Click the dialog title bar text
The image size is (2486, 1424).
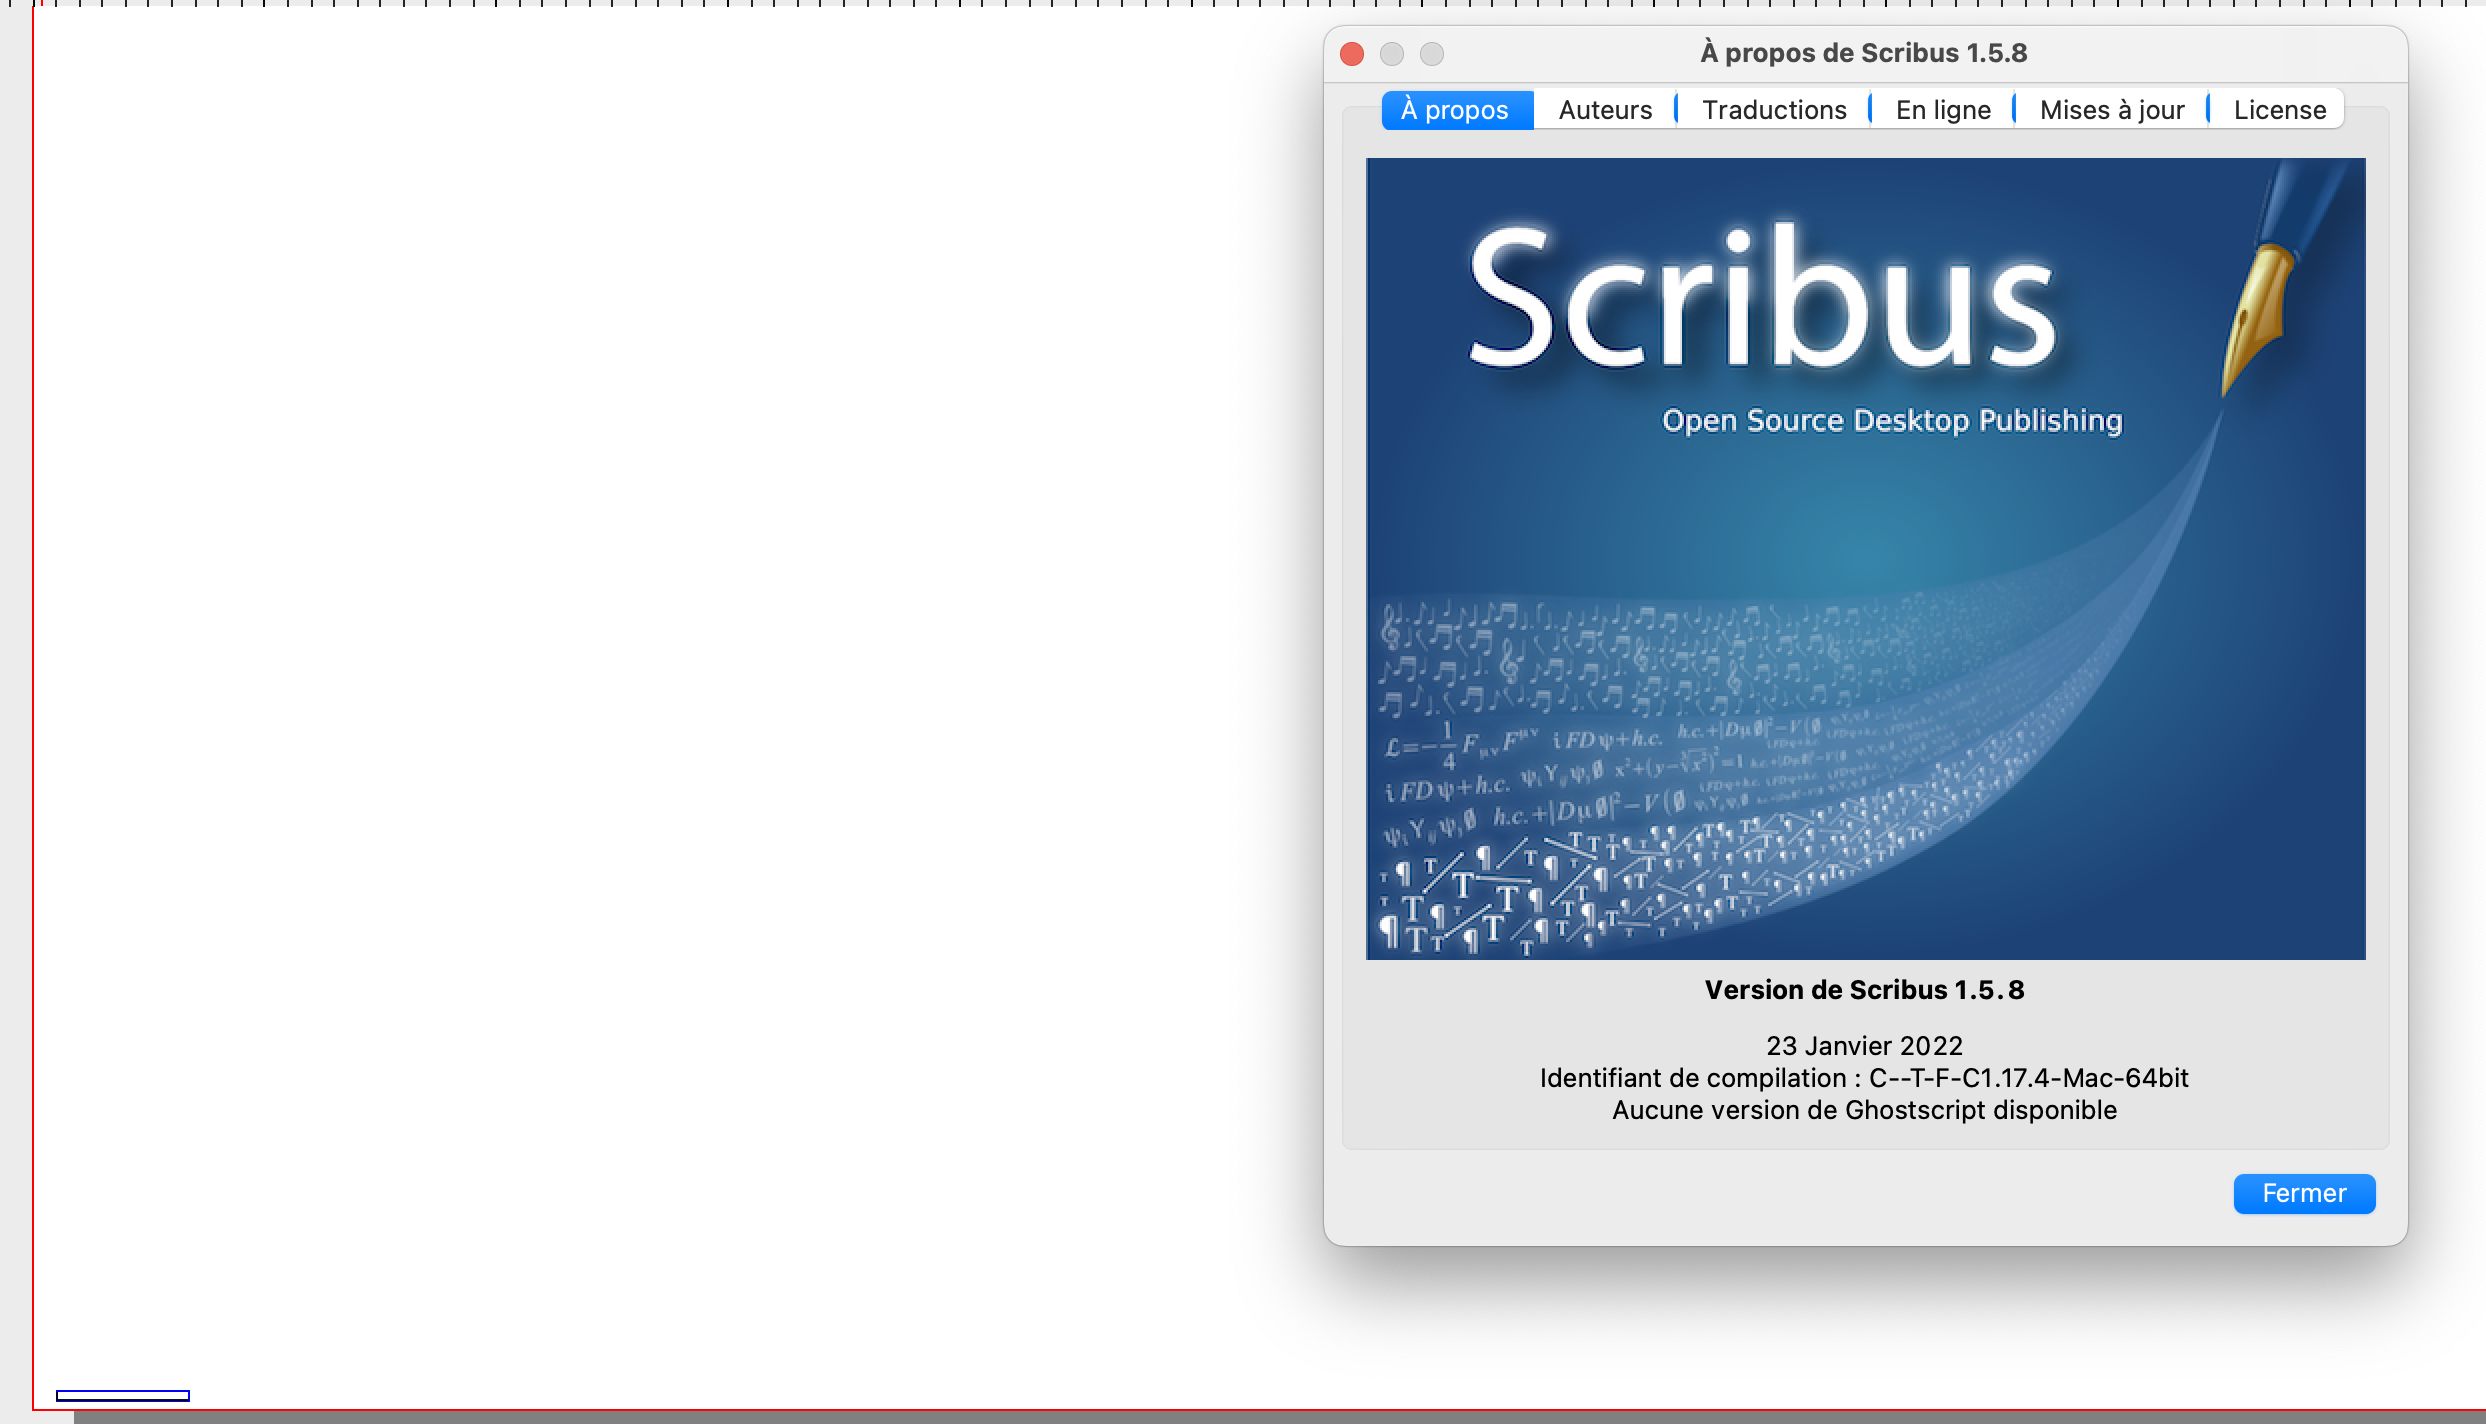[1863, 53]
